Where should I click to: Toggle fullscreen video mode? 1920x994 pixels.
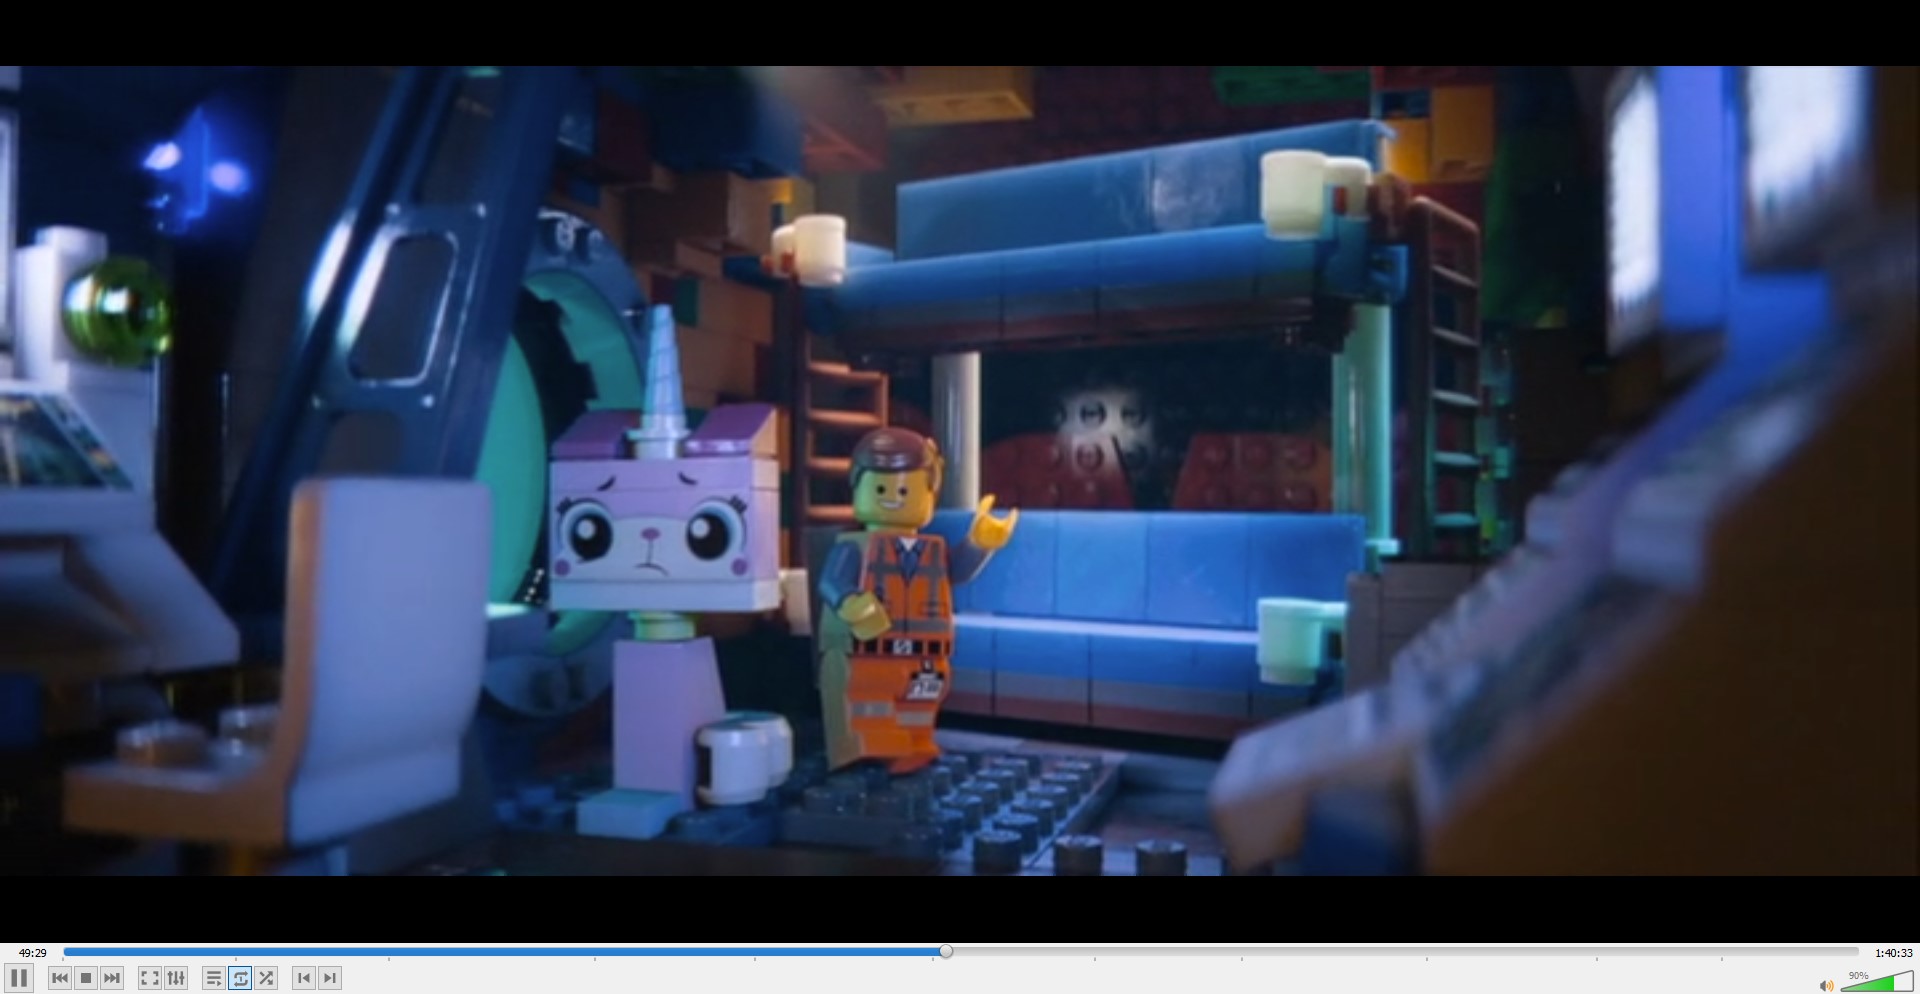[150, 978]
